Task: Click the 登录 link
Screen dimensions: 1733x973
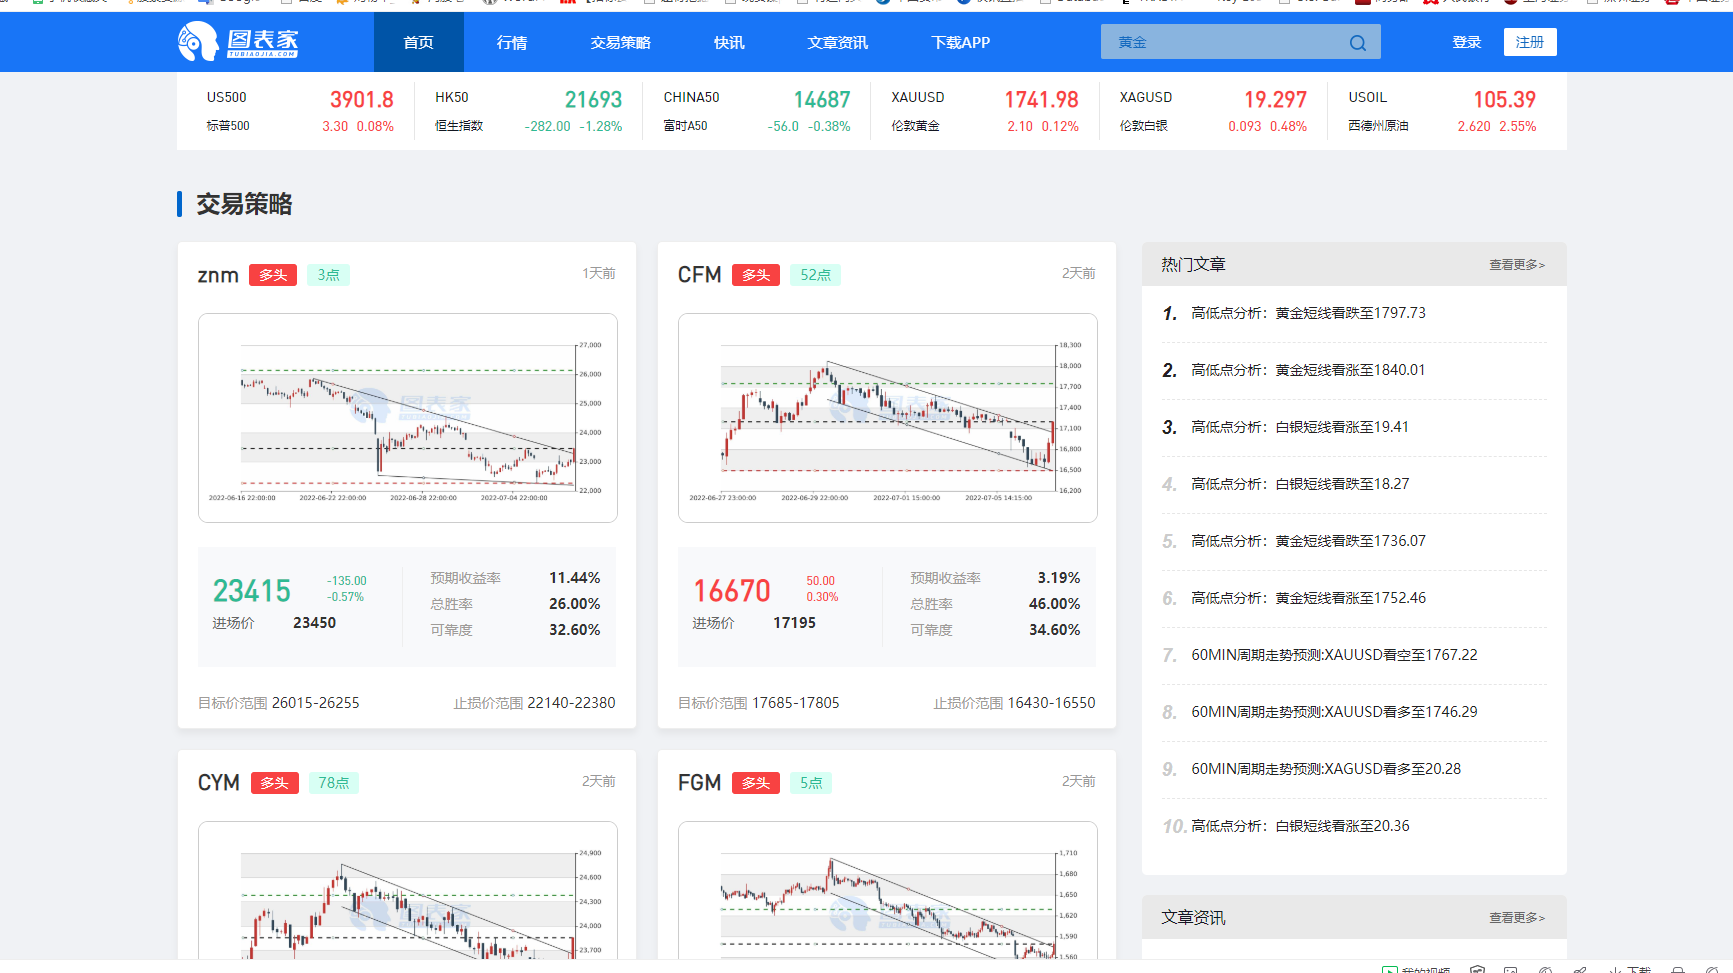Action: coord(1466,42)
